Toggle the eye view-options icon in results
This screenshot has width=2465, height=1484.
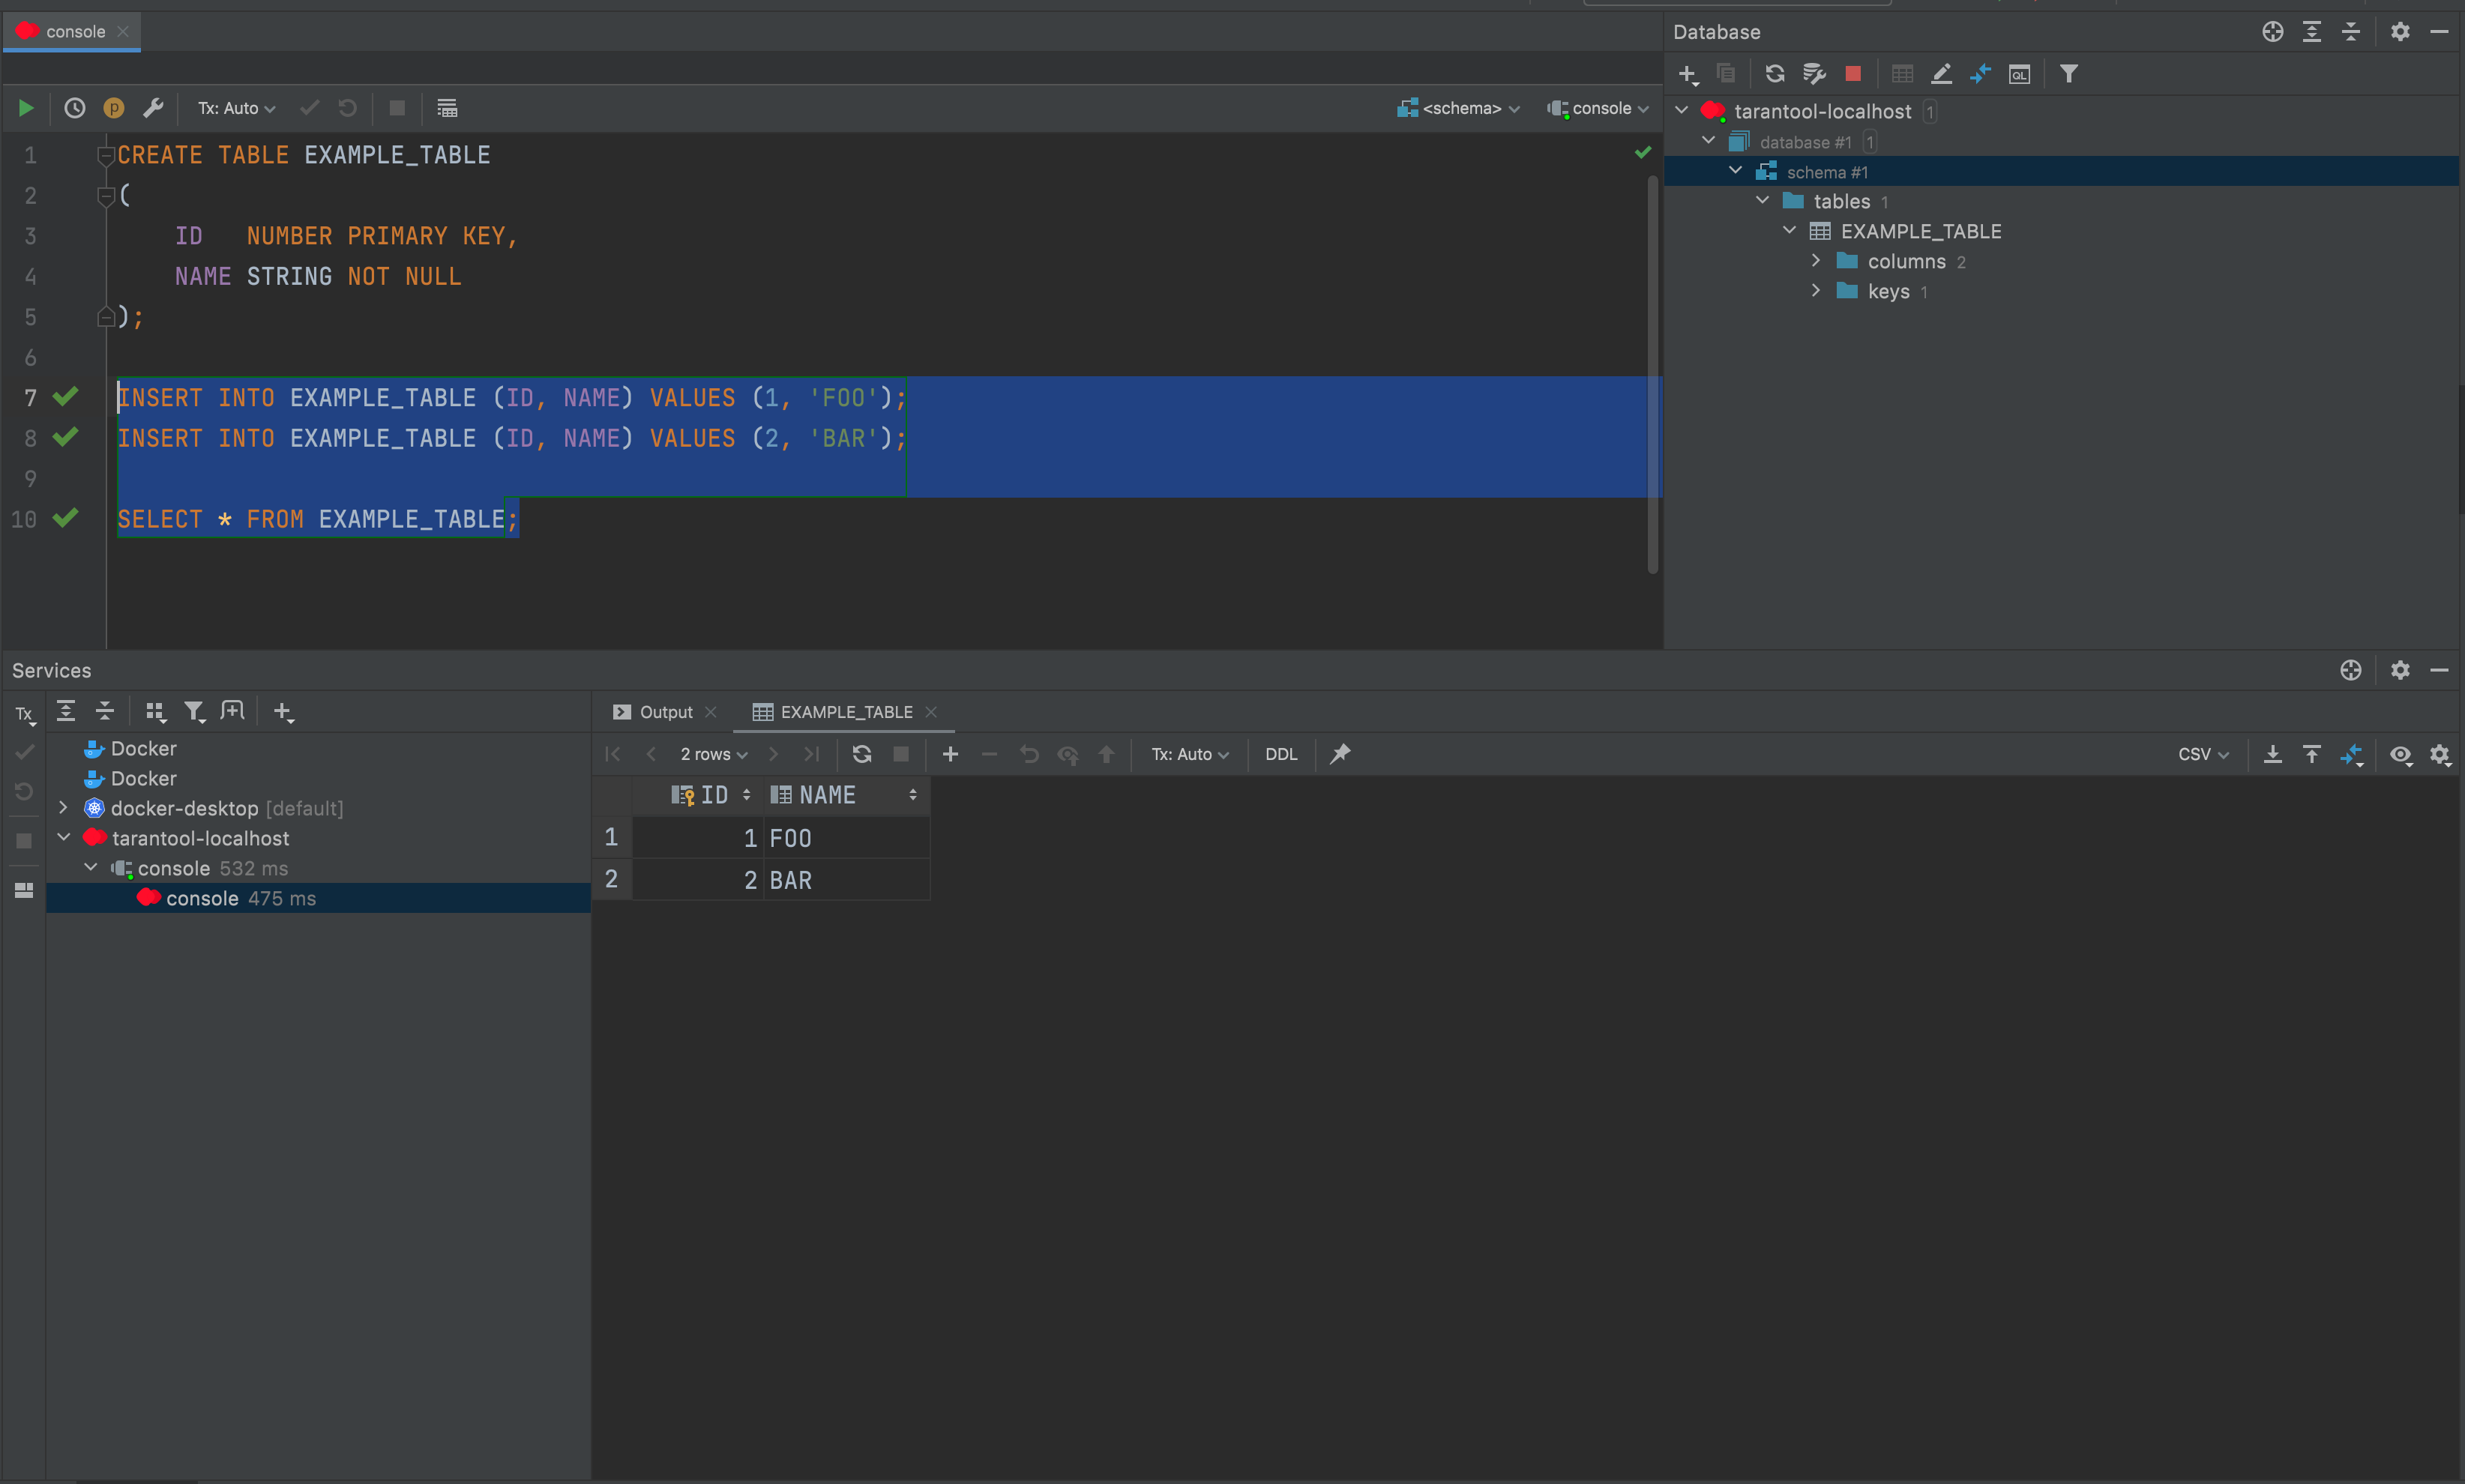pos(2400,755)
